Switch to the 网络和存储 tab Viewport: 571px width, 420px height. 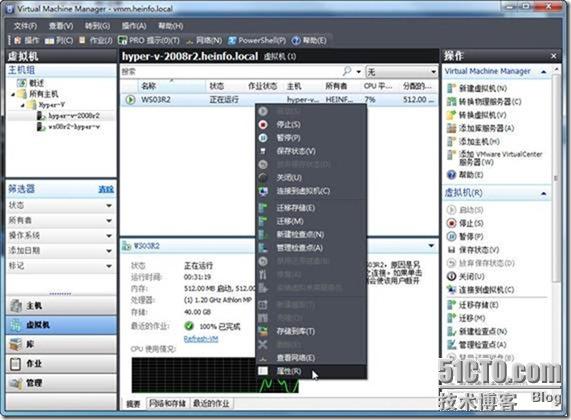[167, 403]
